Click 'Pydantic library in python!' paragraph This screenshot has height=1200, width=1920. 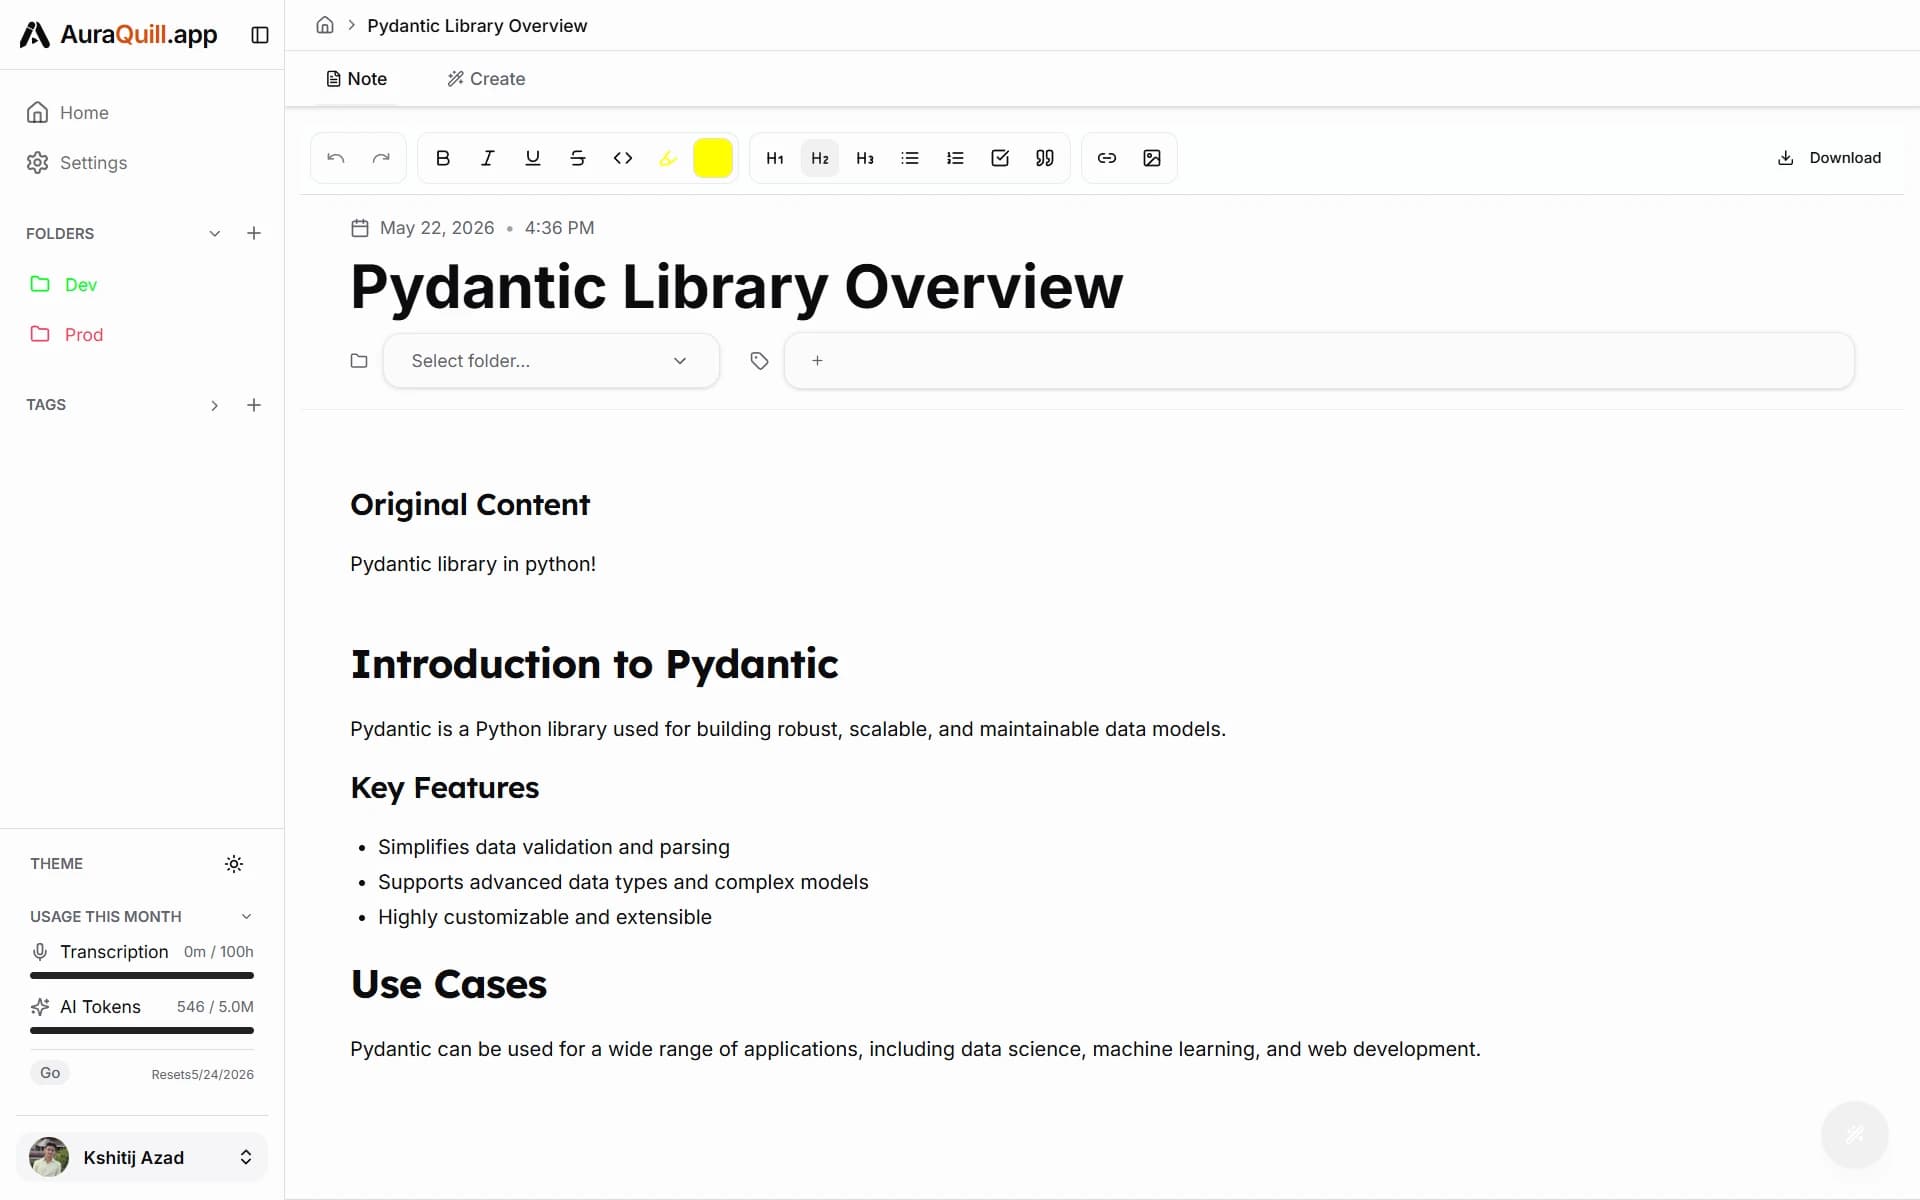473,564
